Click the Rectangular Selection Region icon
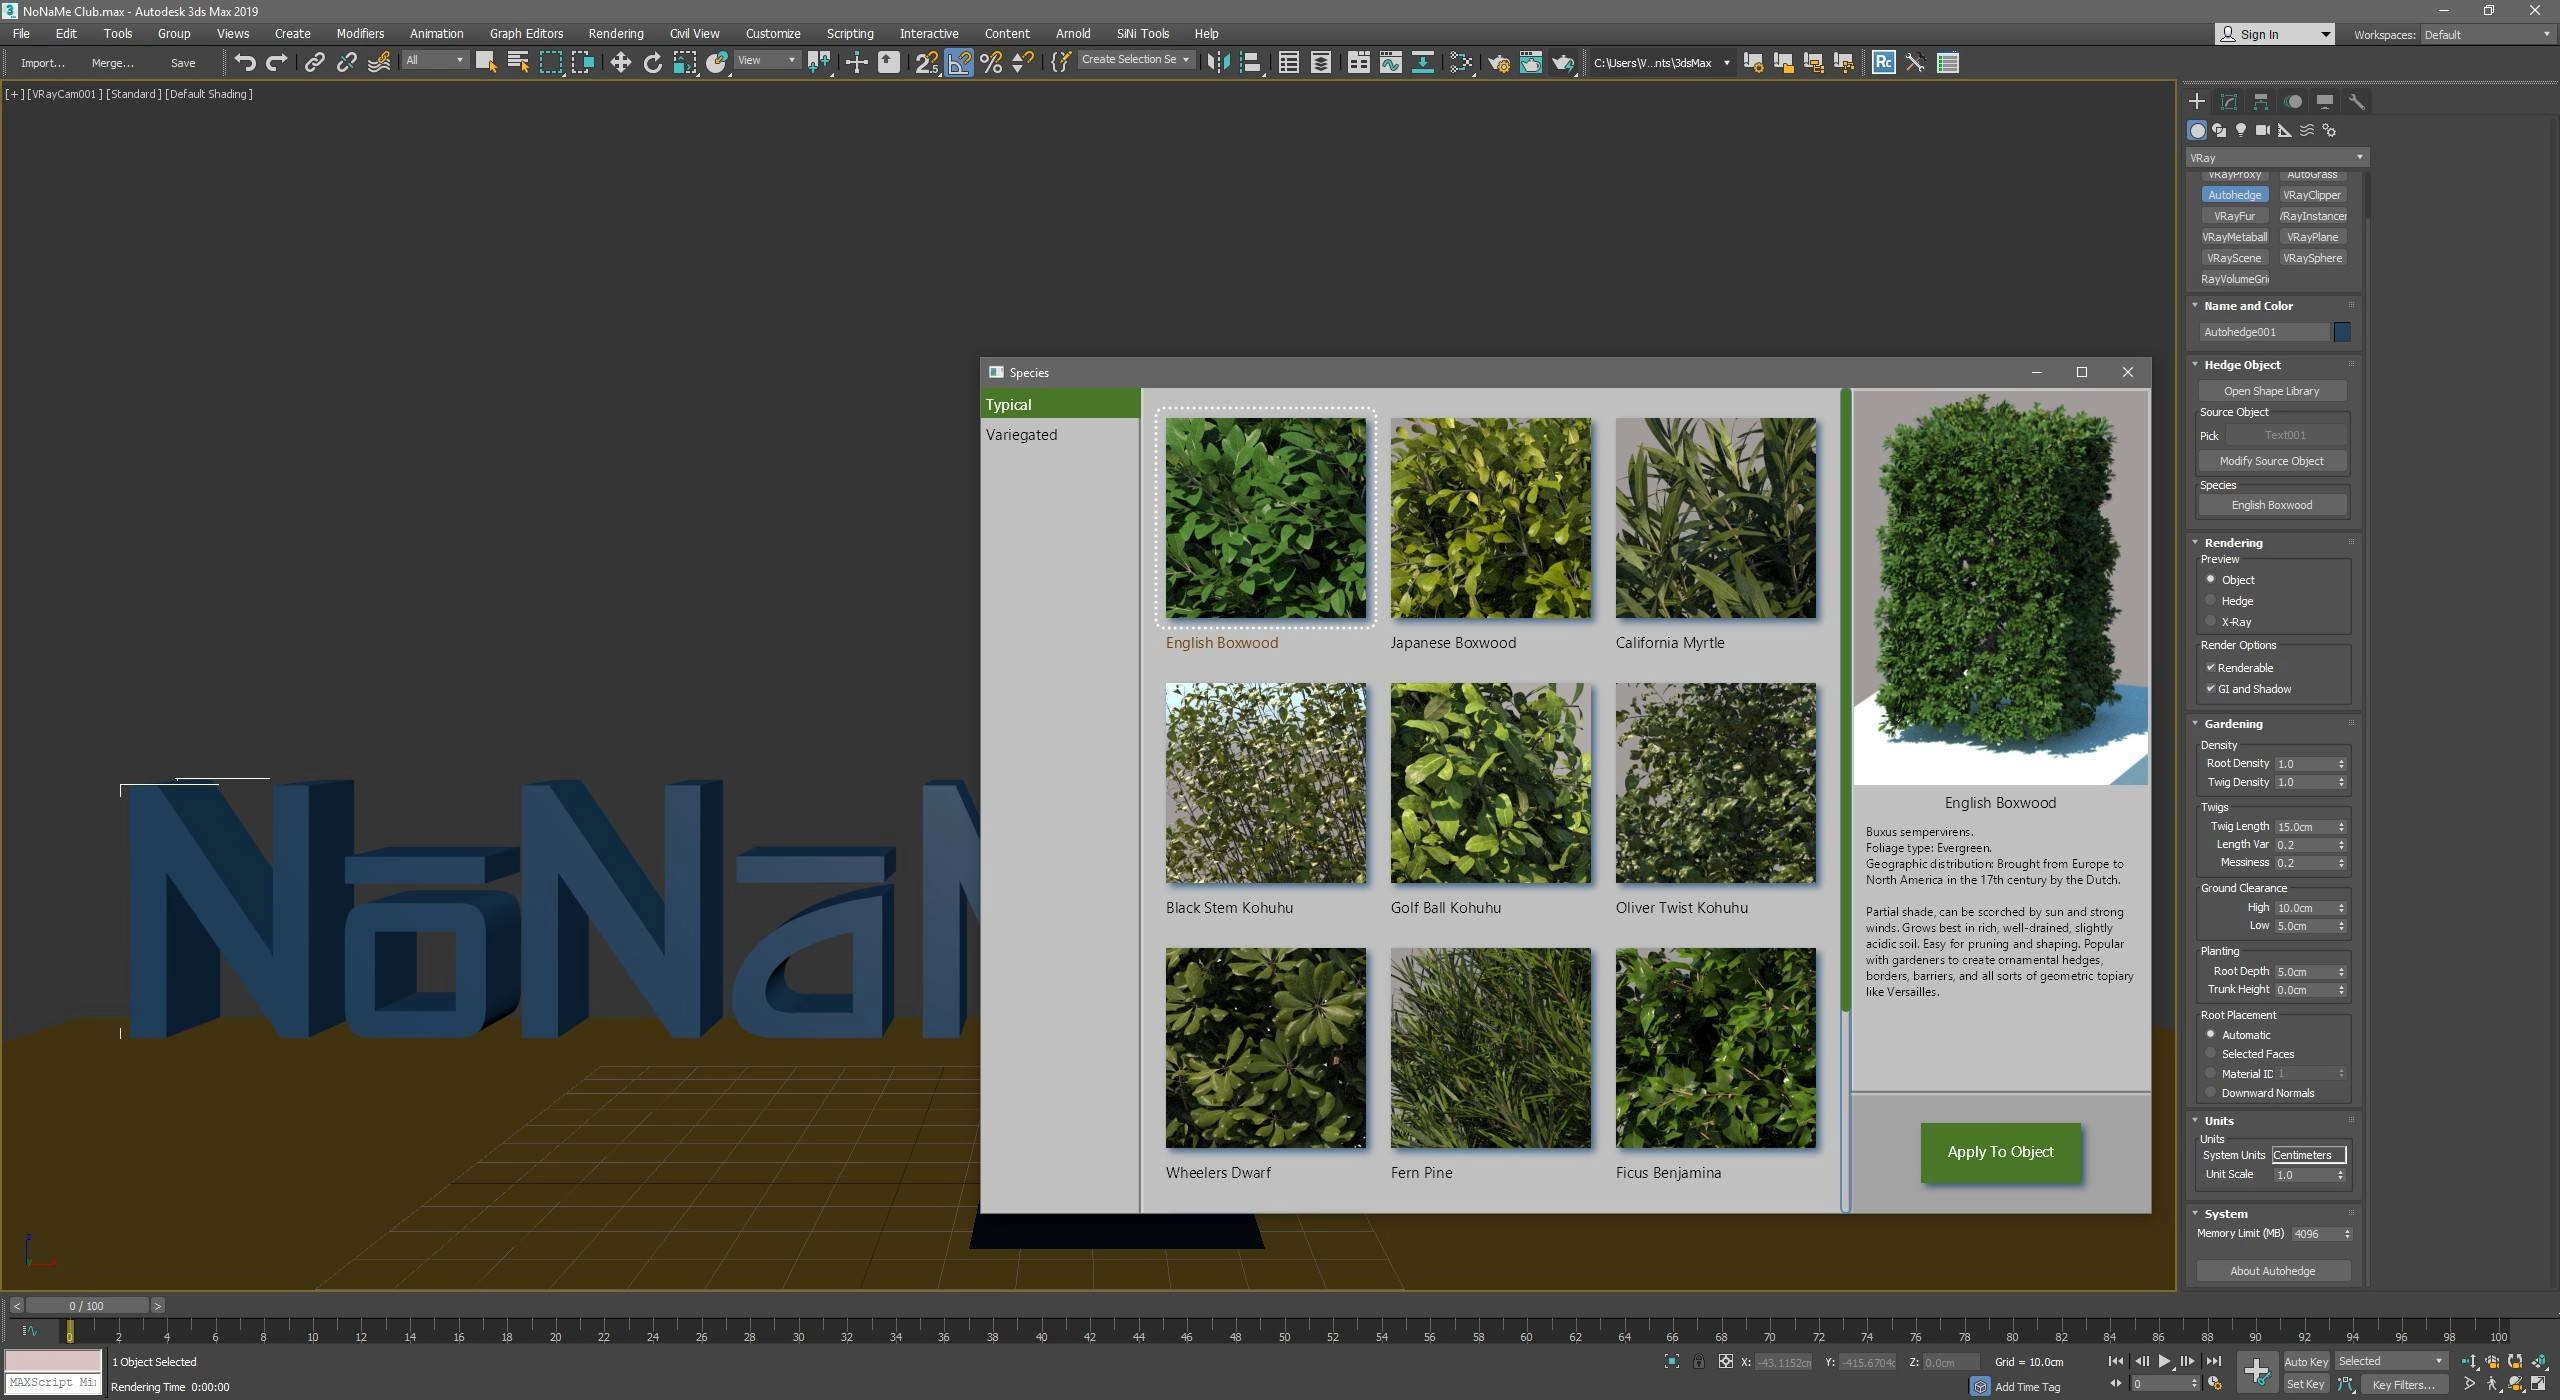The image size is (2560, 1400). click(551, 62)
